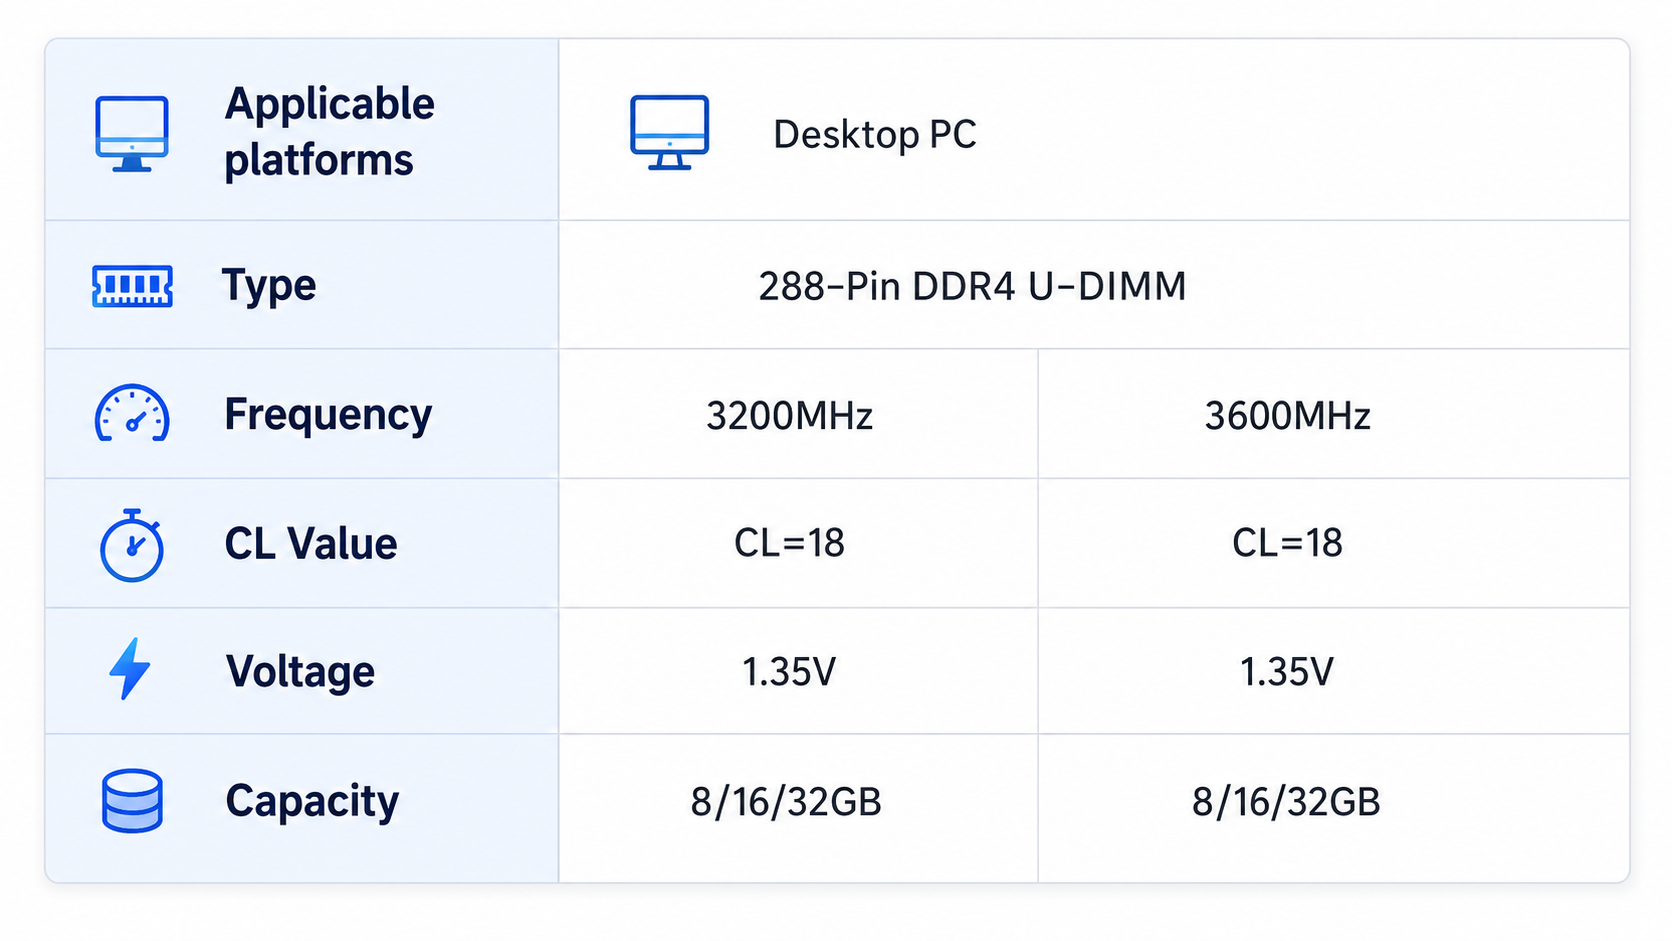1672x941 pixels.
Task: Click the monitor icon beside Applicable platforms
Action: (132, 134)
